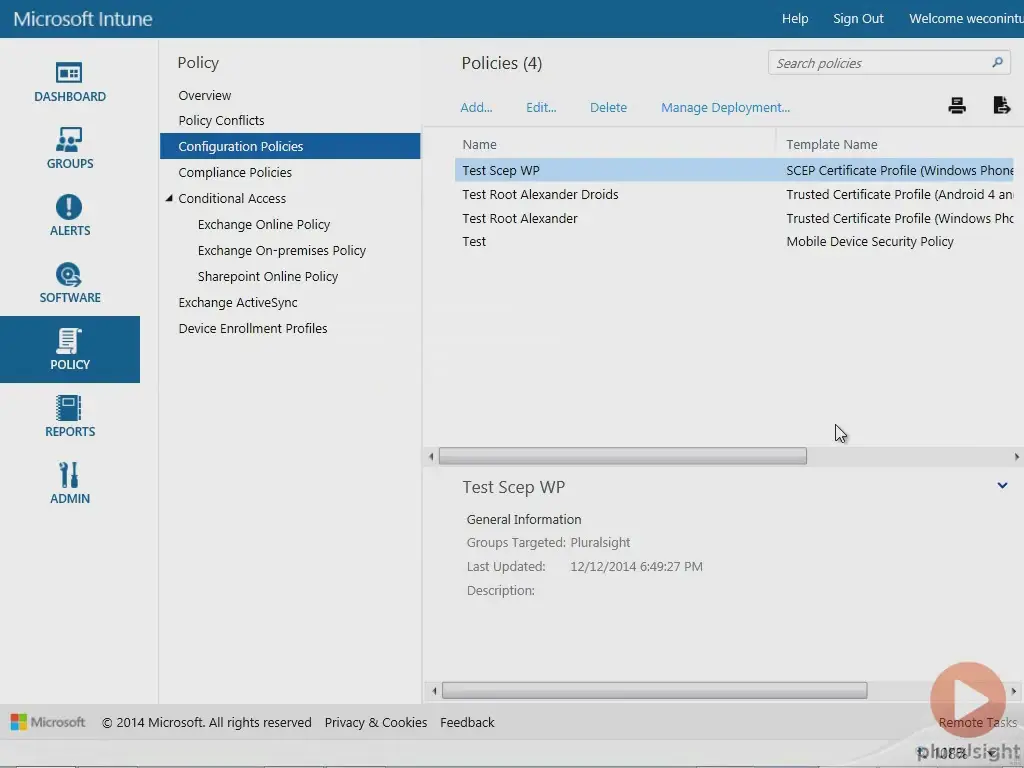The image size is (1024, 768).
Task: Click the Microsoft Intune title
Action: coord(83,19)
